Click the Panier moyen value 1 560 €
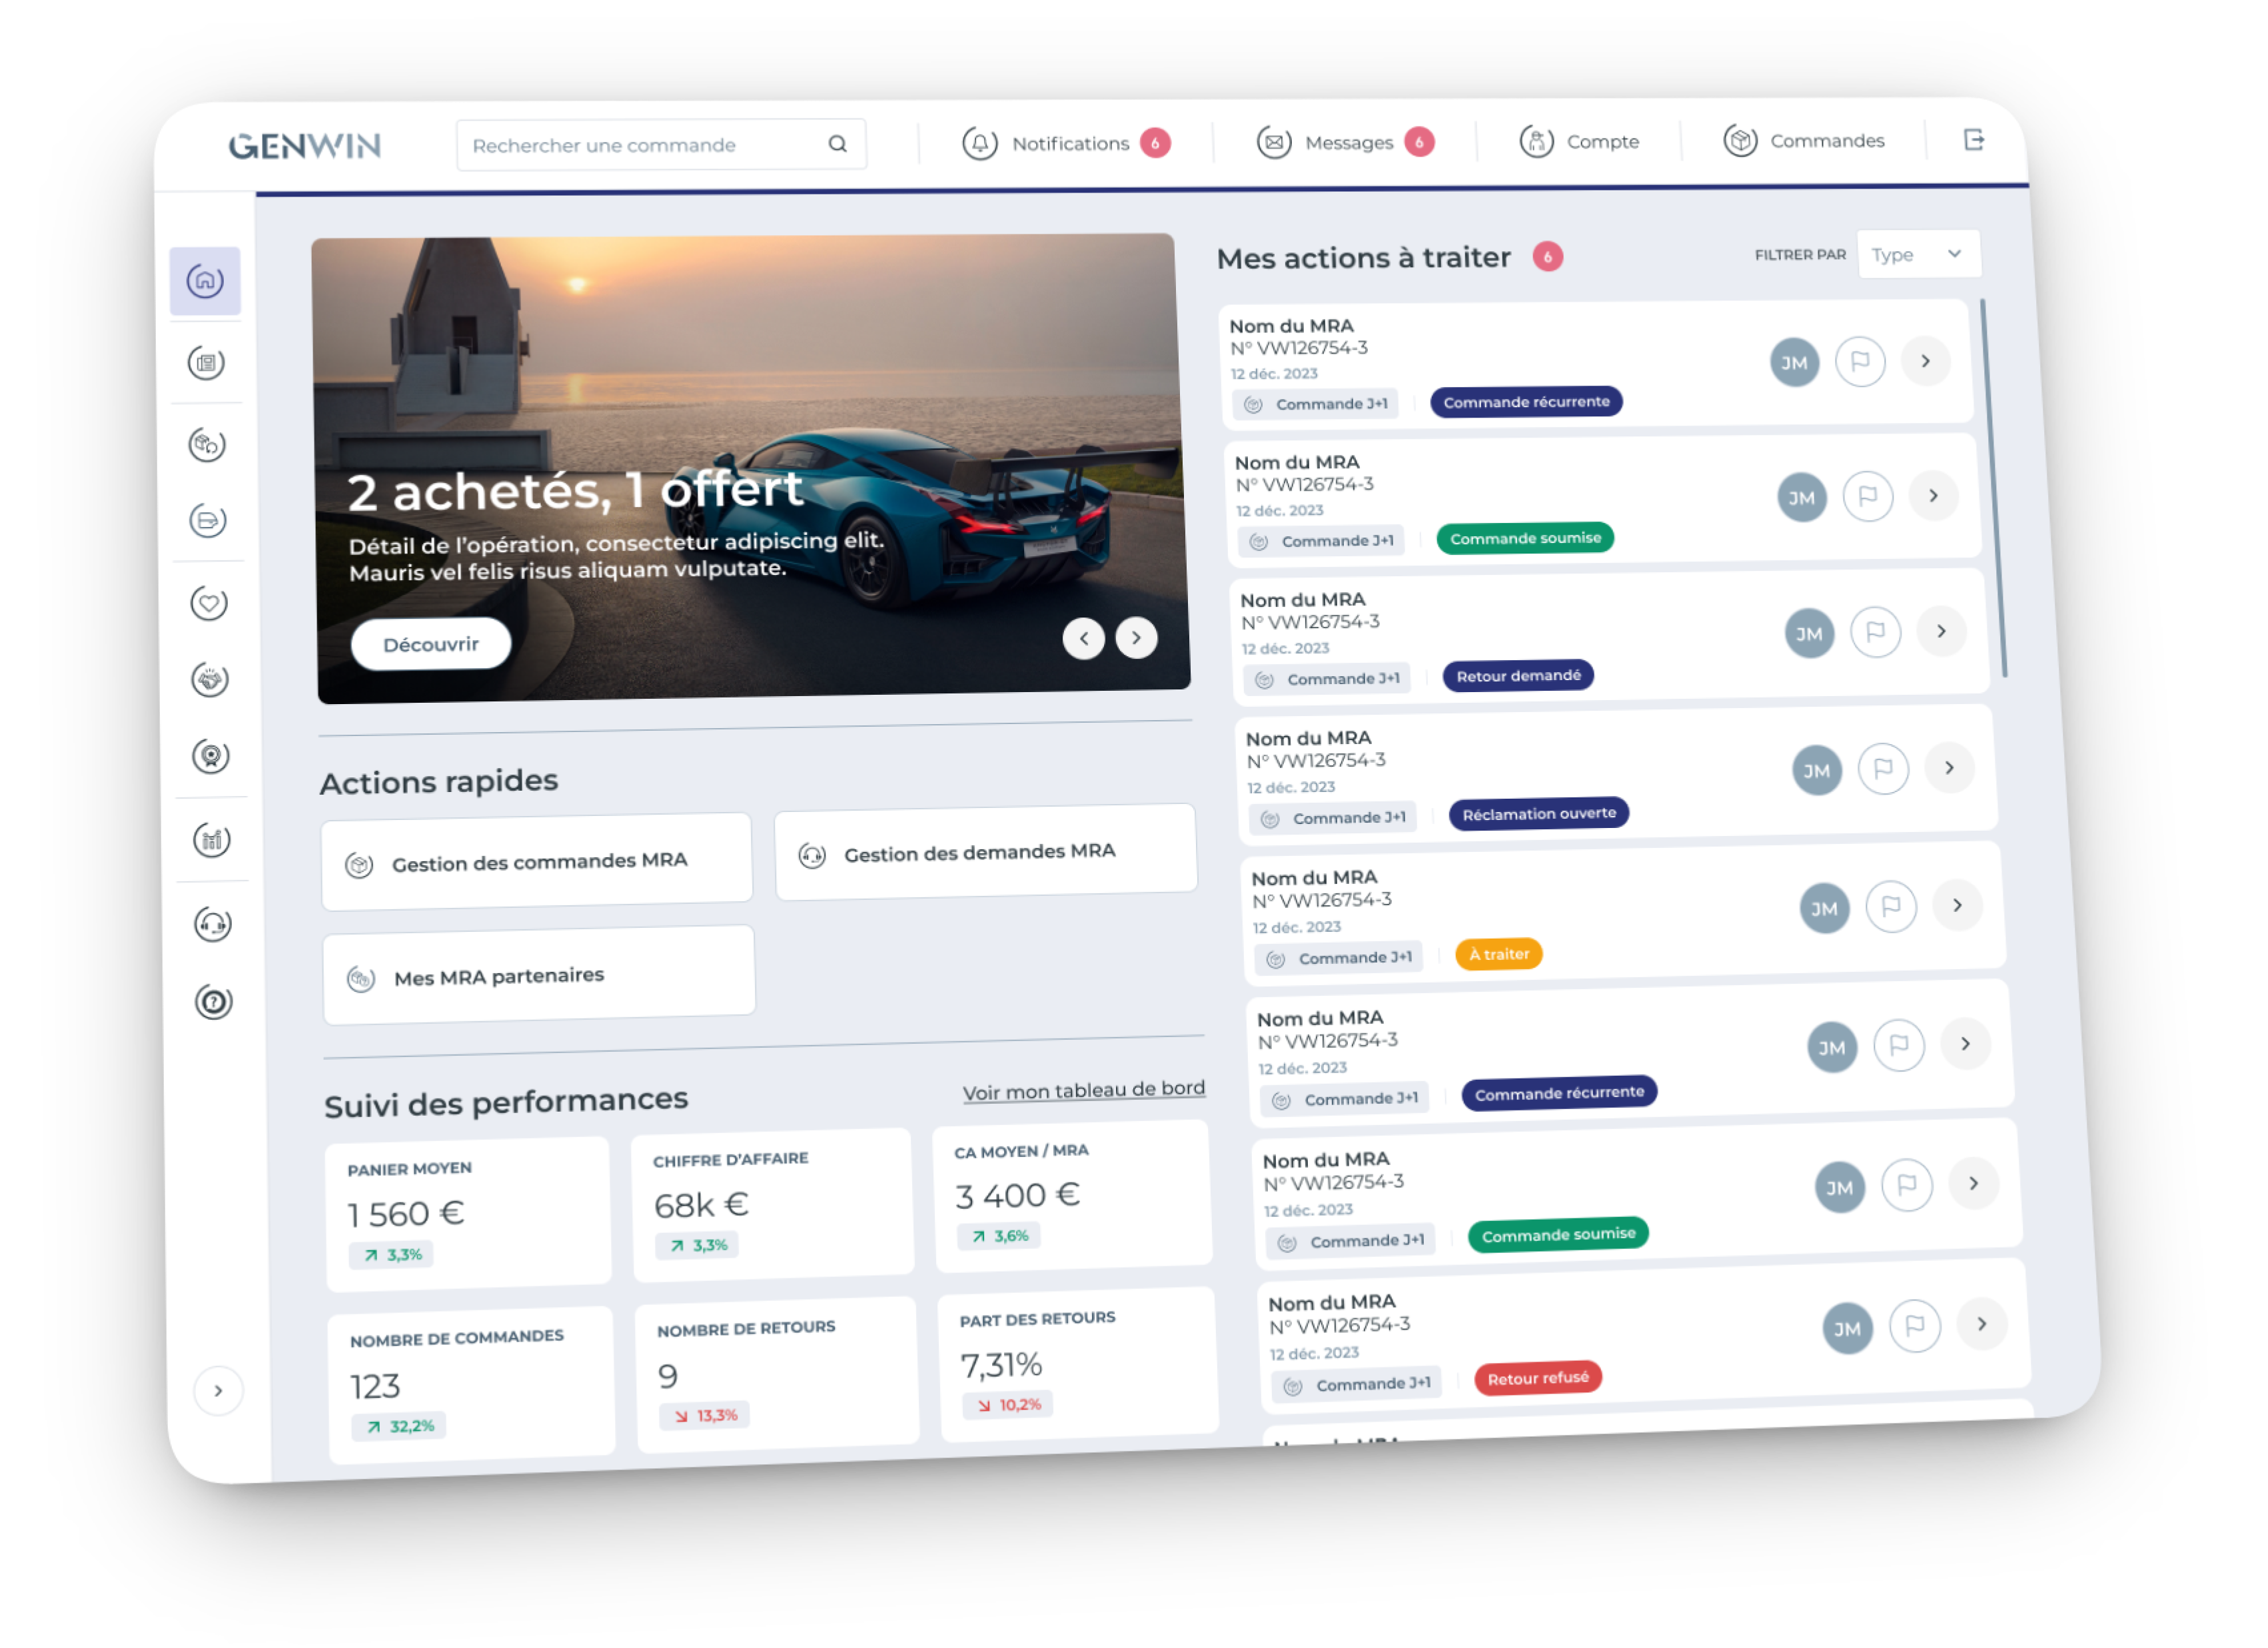This screenshot has width=2268, height=1648. 405,1214
